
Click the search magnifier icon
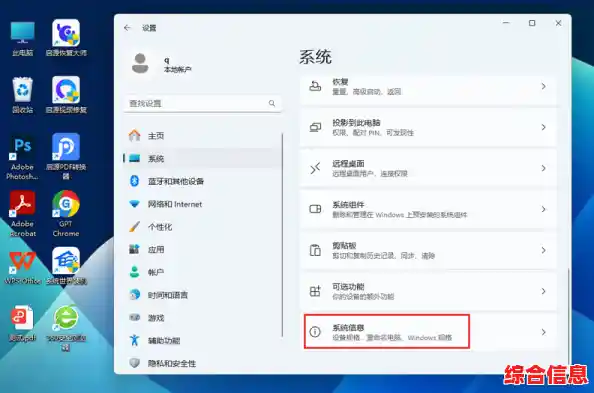(x=272, y=103)
